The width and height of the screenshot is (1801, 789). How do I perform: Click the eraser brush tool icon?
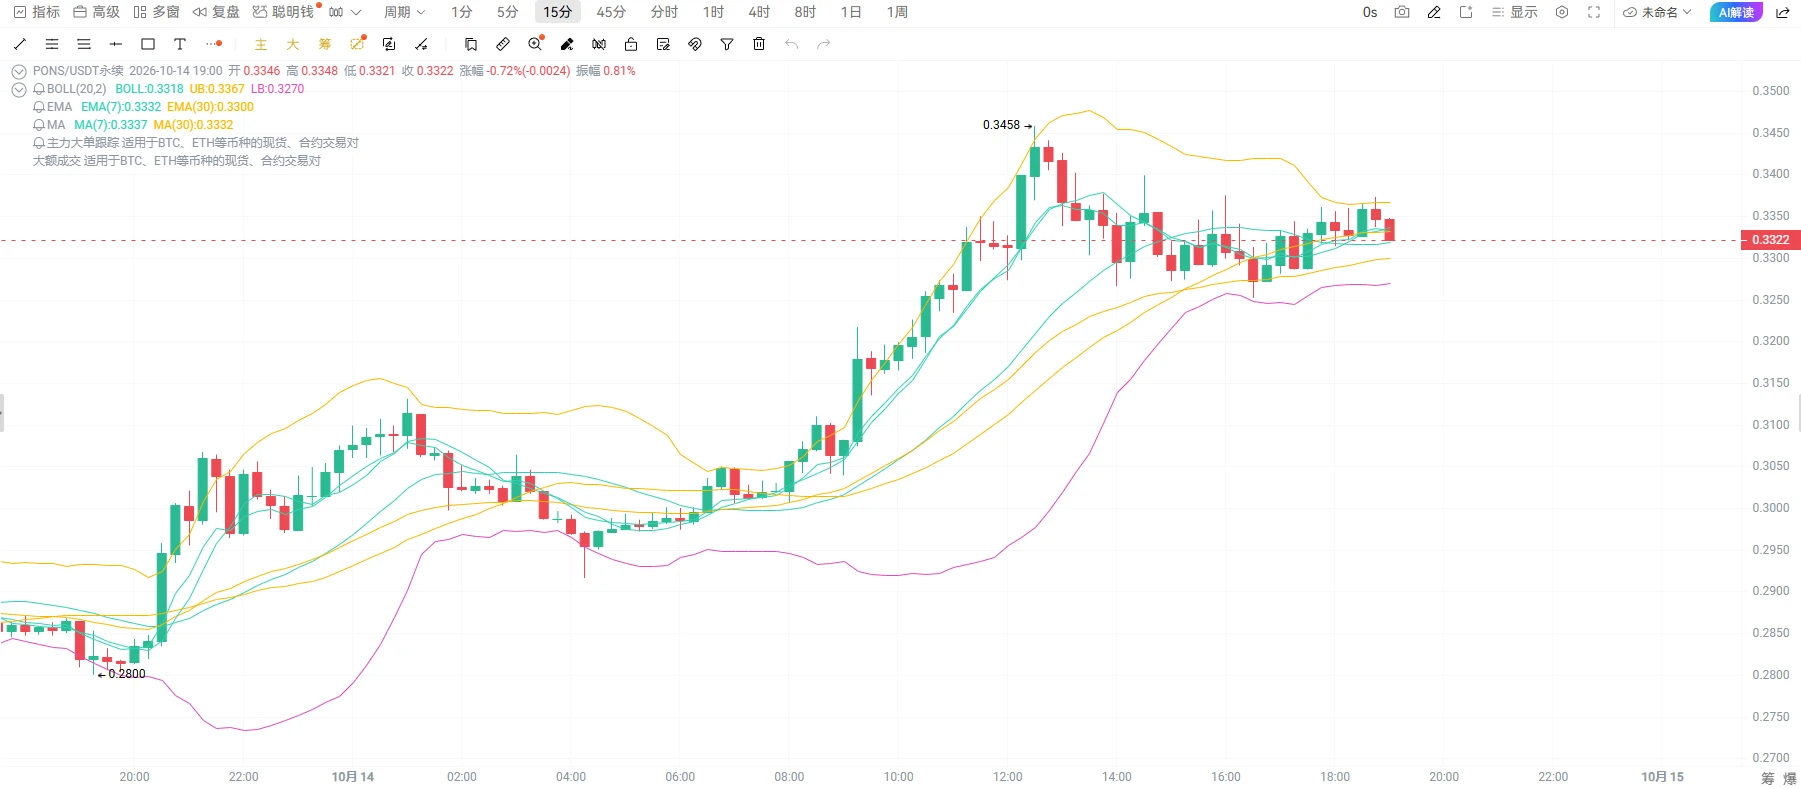click(x=567, y=44)
